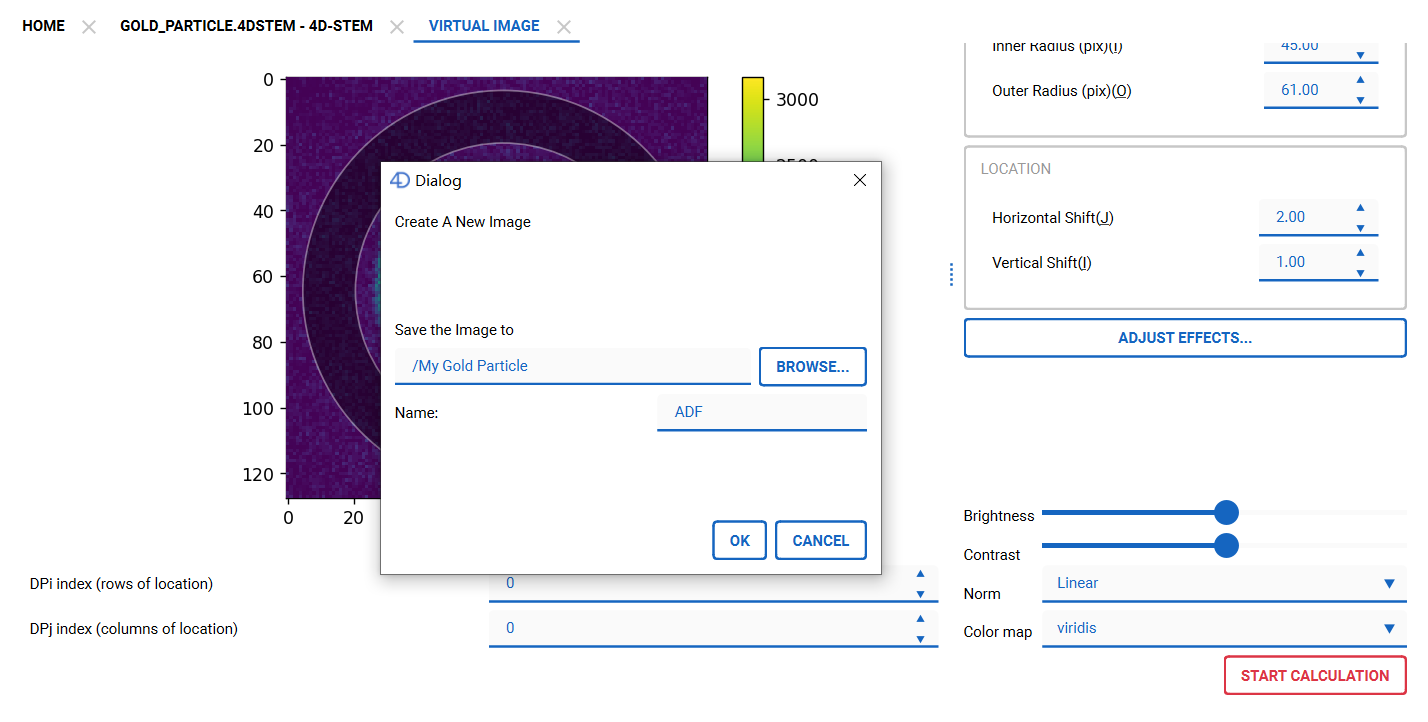Decrease the Outer Radius with the down arrow
Image resolution: width=1428 pixels, height=722 pixels.
pyautogui.click(x=1360, y=99)
